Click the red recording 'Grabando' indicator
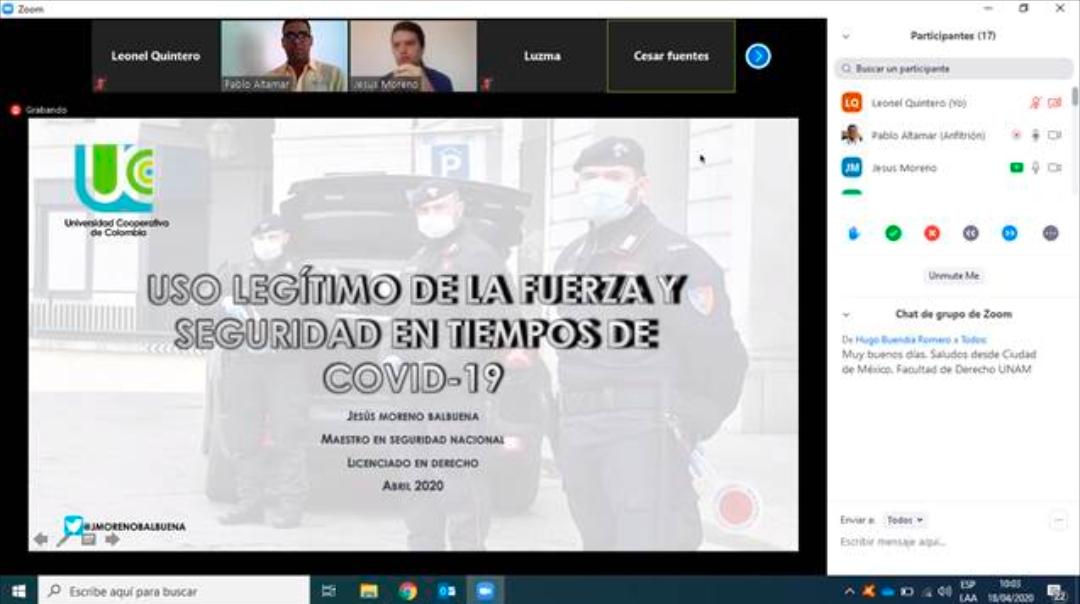Viewport: 1080px width, 604px height. [39, 110]
